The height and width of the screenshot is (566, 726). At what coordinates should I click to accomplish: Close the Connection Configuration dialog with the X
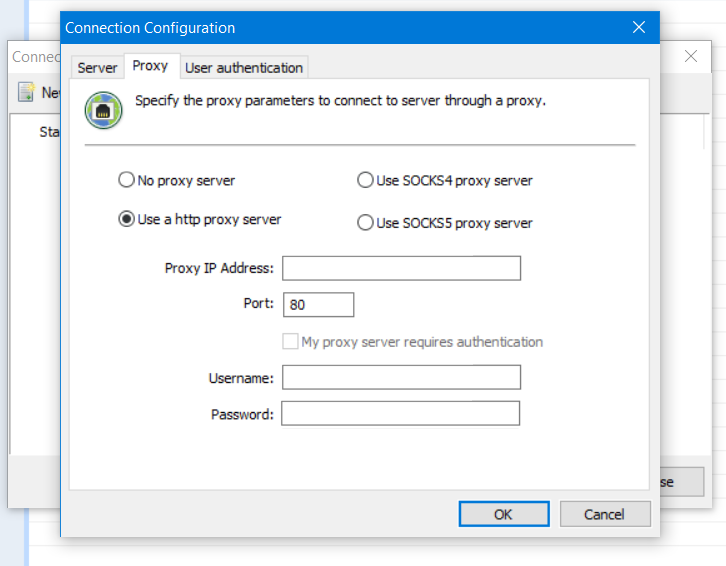click(639, 28)
